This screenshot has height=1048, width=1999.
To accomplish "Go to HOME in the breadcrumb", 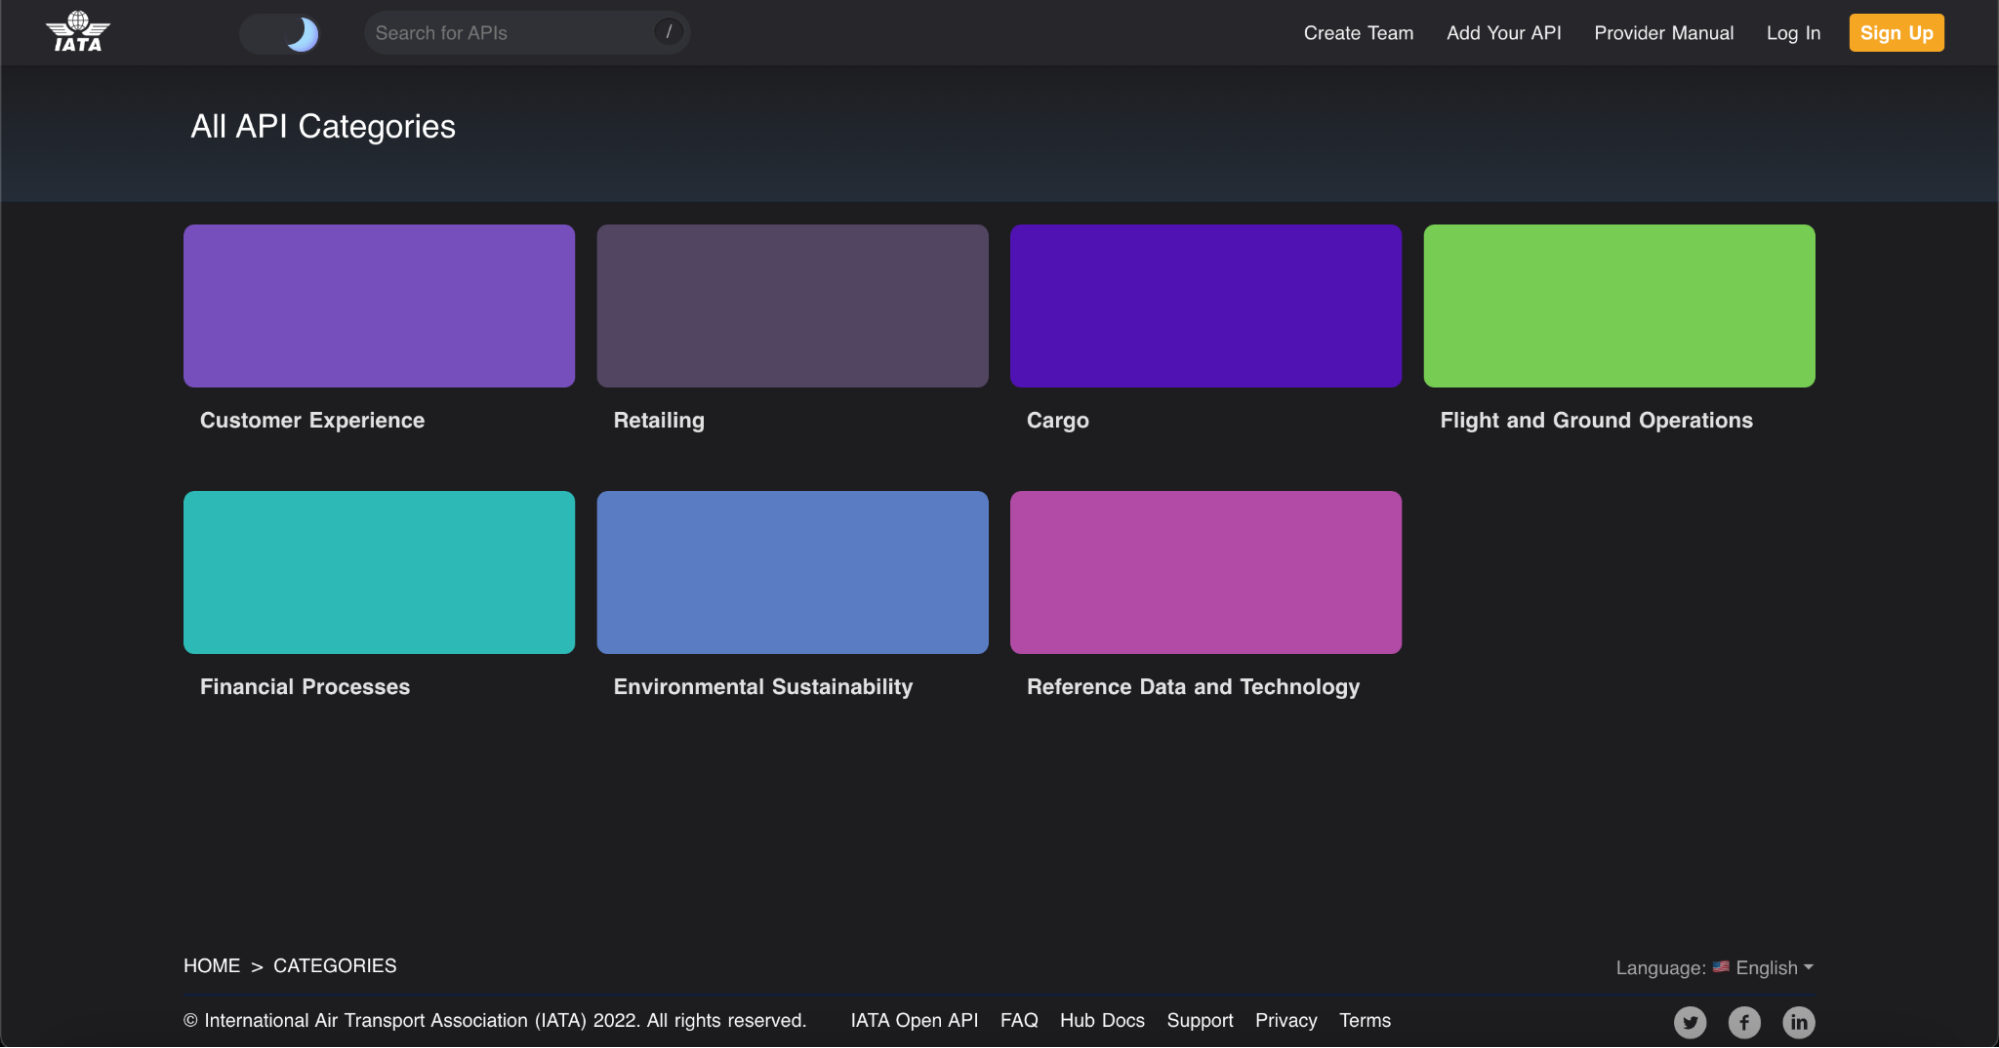I will [212, 965].
